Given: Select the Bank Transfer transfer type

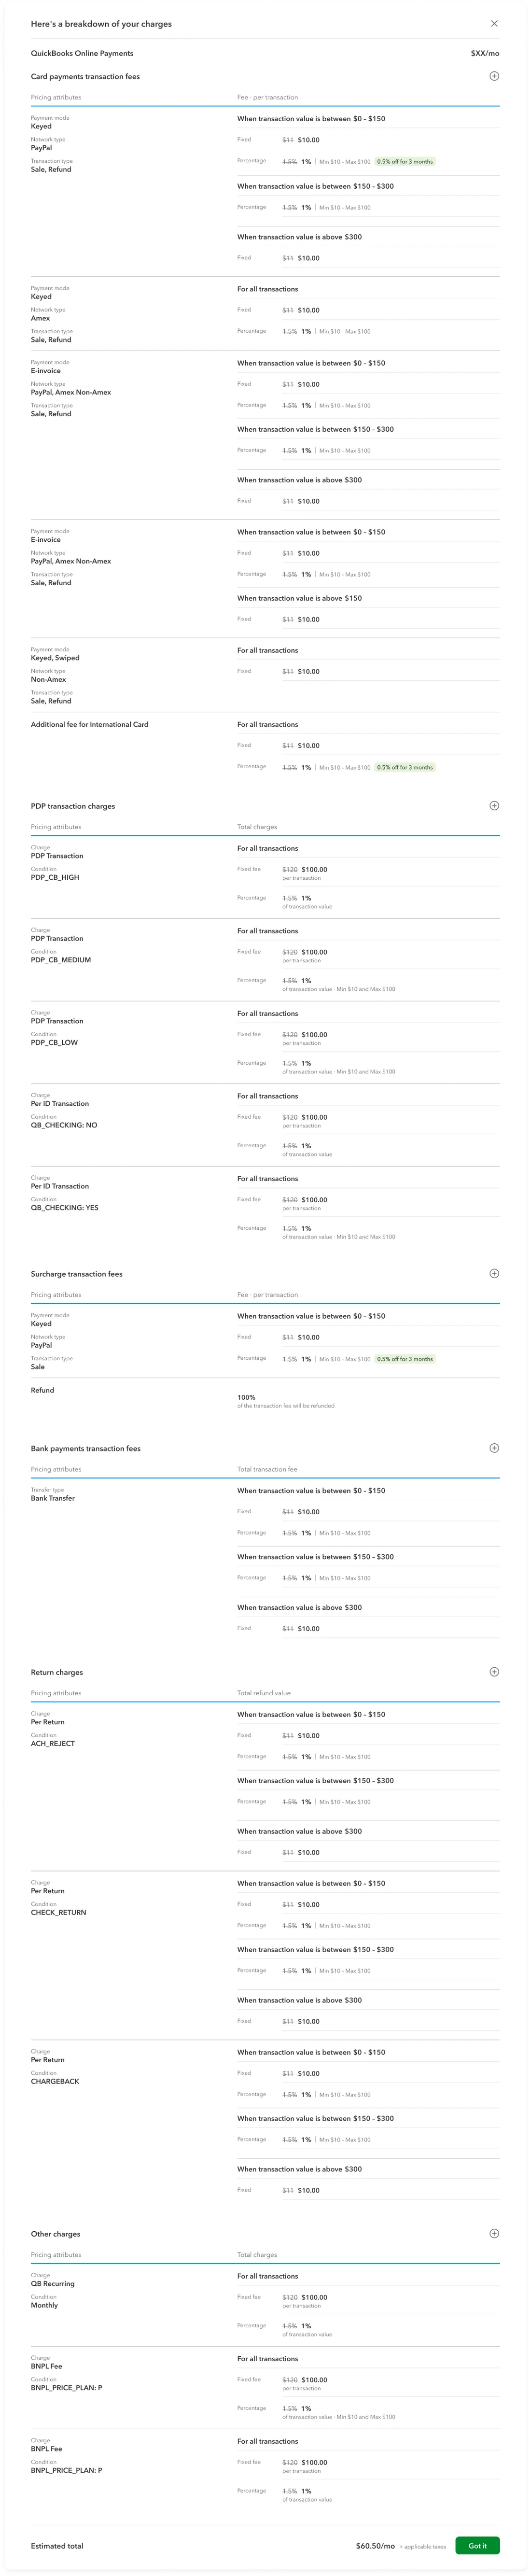Looking at the screenshot, I should point(53,1498).
